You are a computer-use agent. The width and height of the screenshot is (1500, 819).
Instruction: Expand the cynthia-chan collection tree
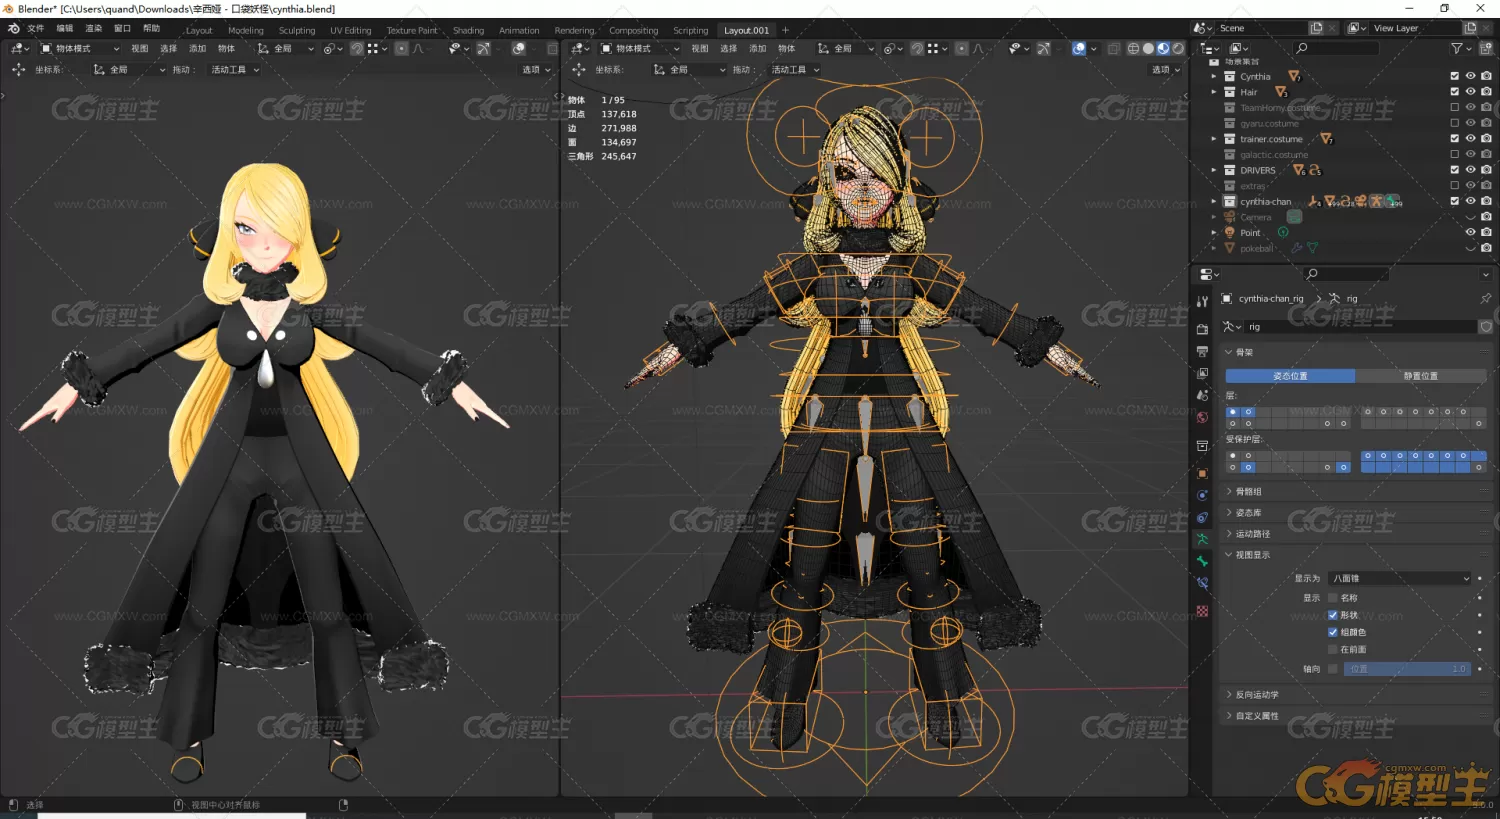click(1214, 201)
